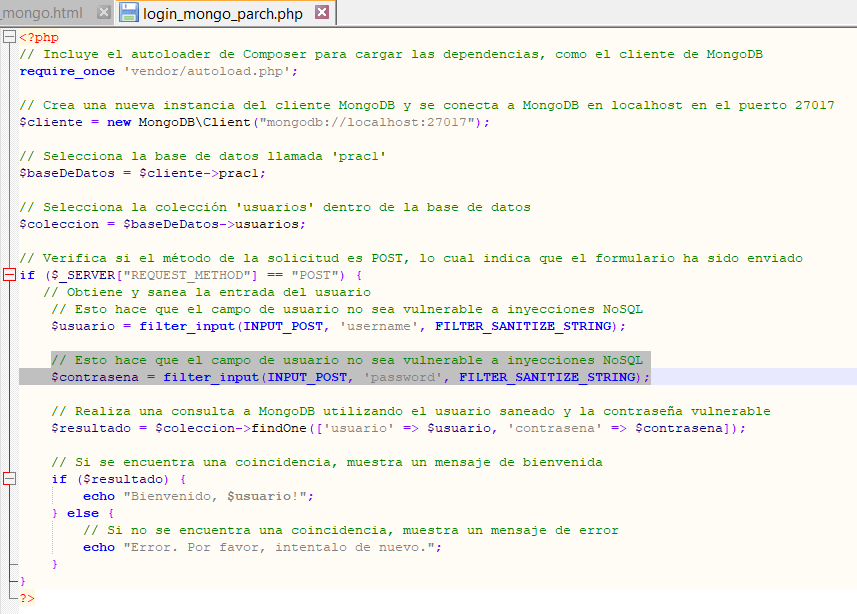
Task: Collapse the REQUEST_METHOD if block fold marker
Action: coord(9,274)
